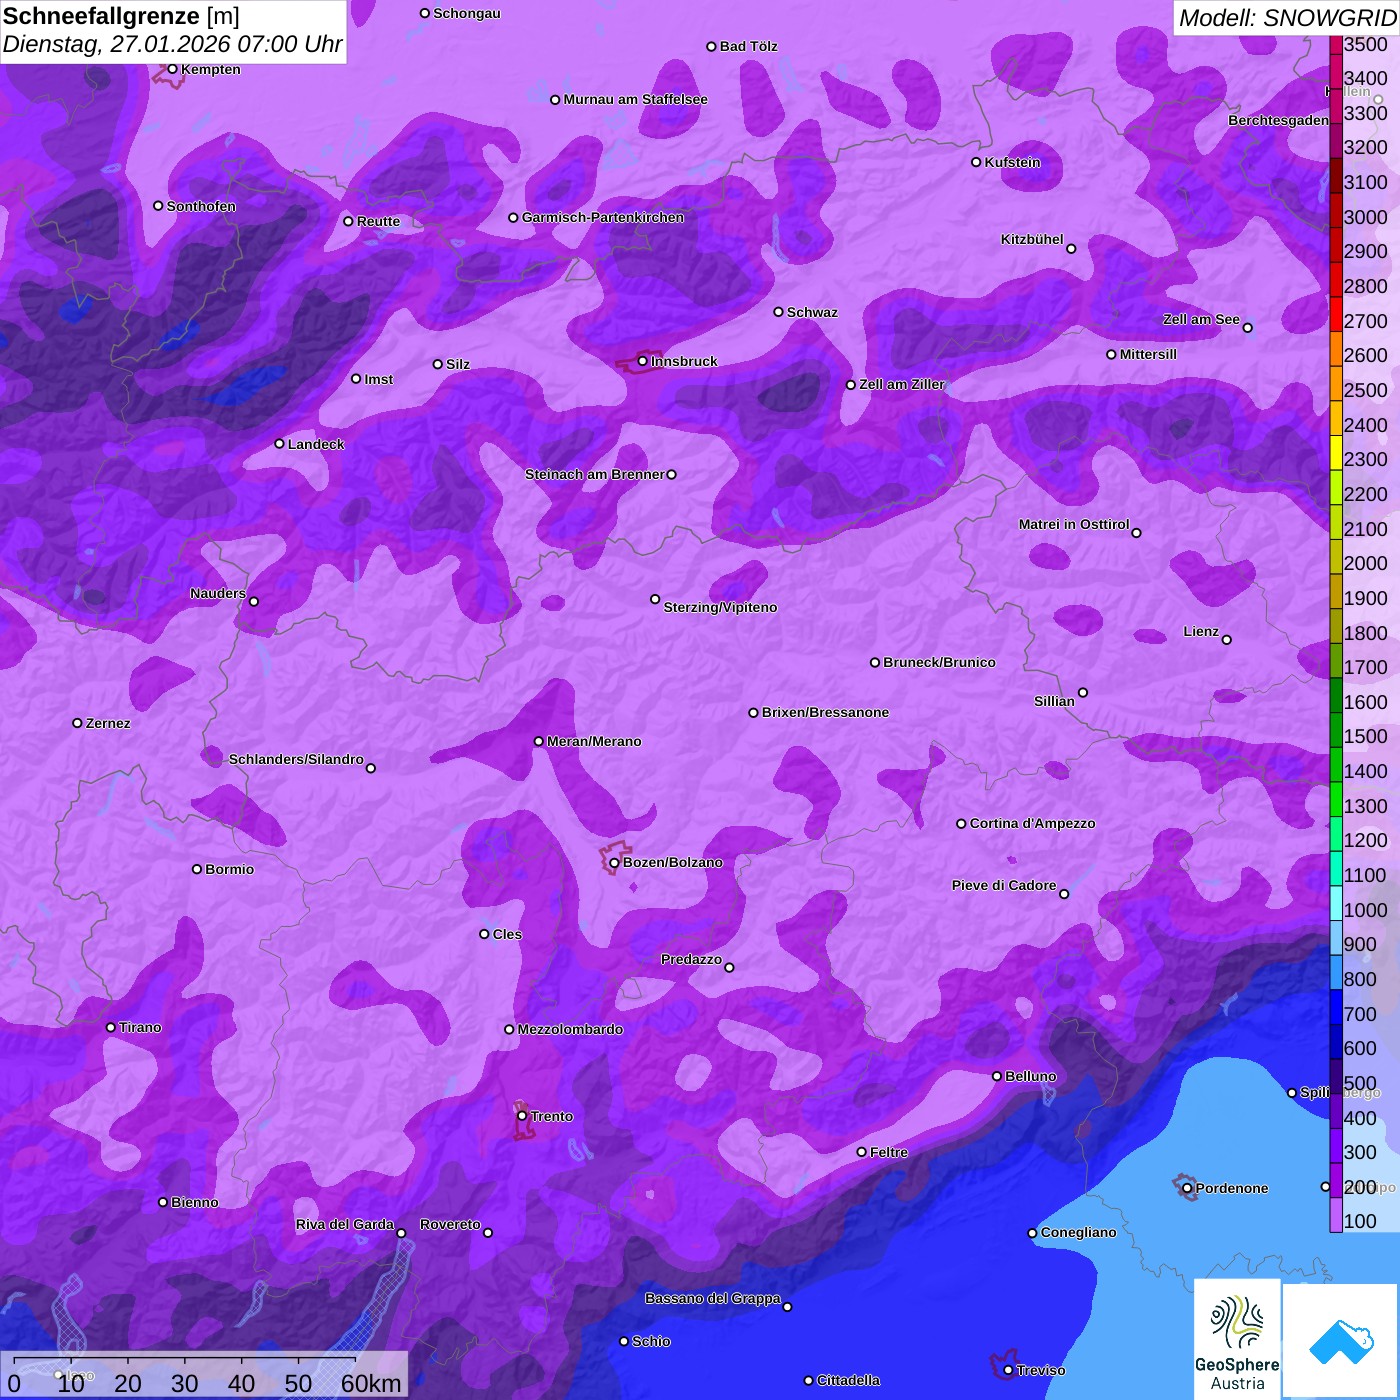
Task: Click the Schongau label
Action: [466, 13]
